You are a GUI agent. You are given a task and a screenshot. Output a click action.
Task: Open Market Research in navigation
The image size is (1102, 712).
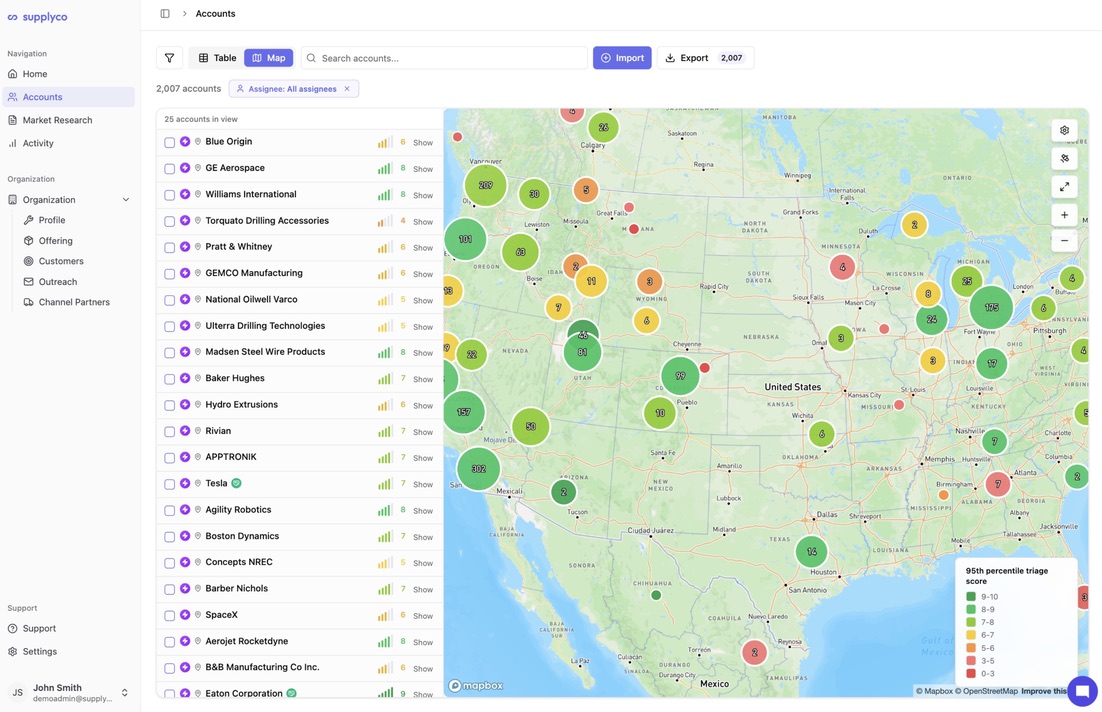57,120
